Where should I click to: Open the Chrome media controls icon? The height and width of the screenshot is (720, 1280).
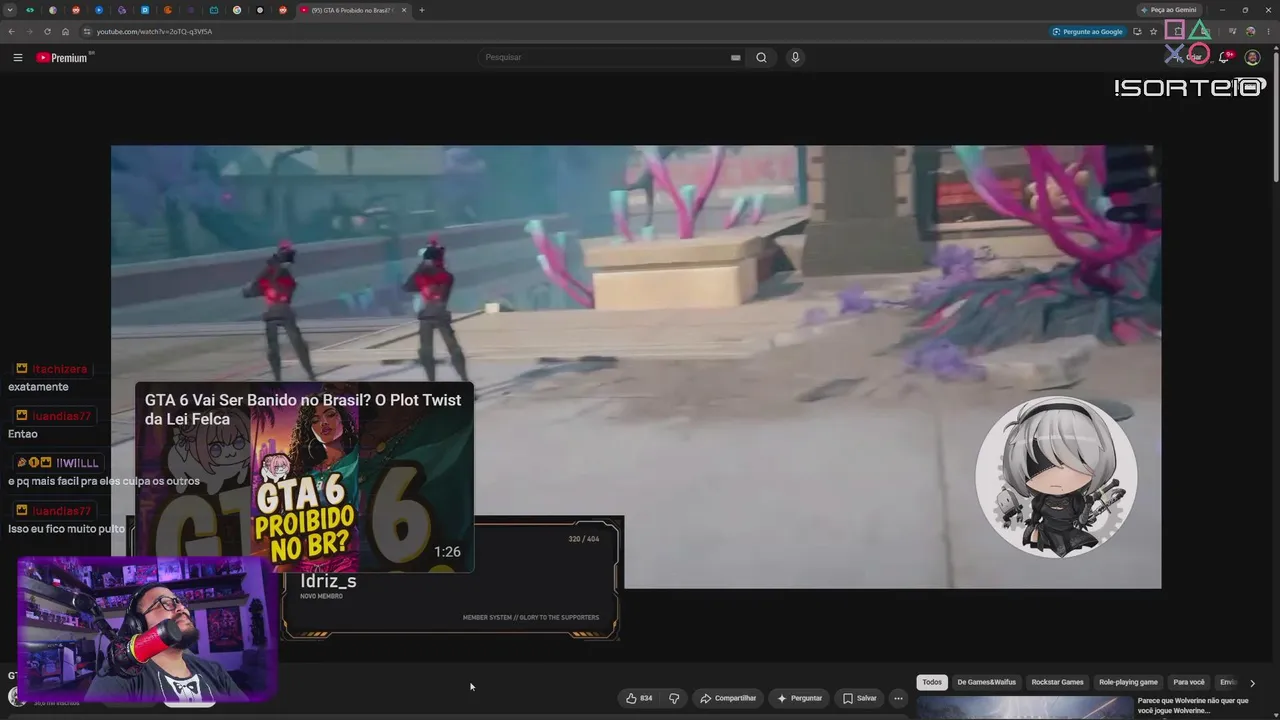point(1232,31)
